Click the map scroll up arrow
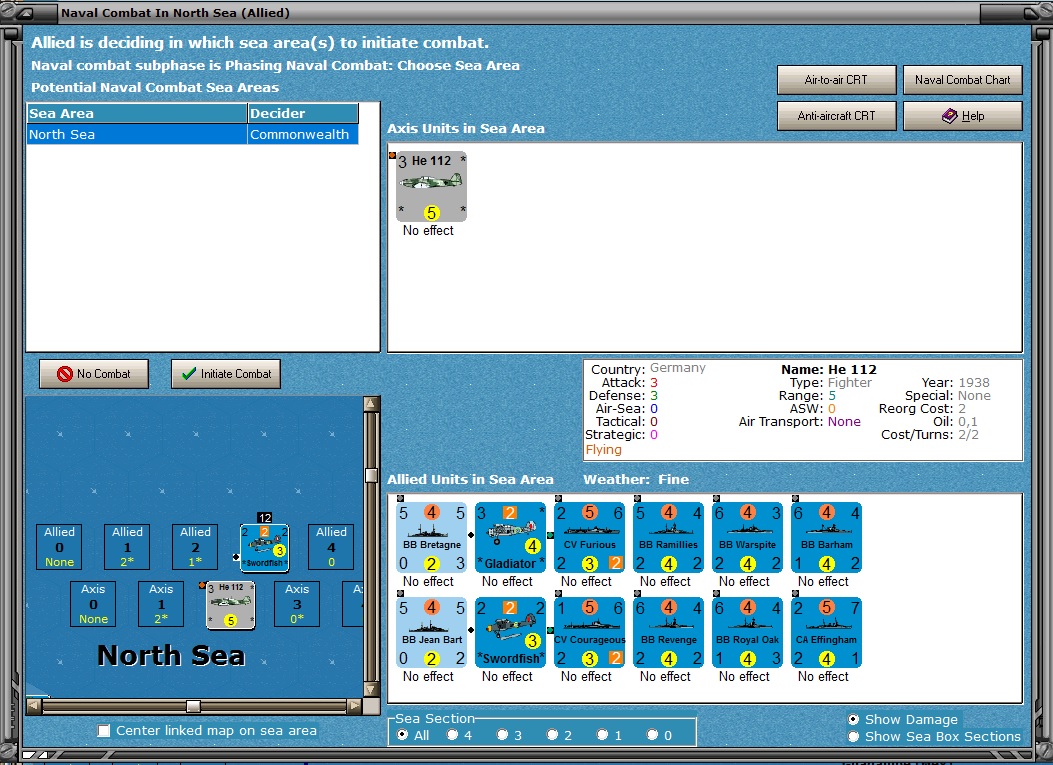 (x=371, y=404)
